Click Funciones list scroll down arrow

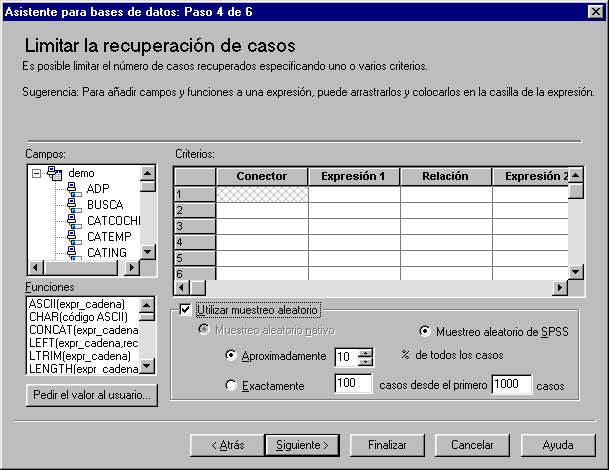coord(147,366)
